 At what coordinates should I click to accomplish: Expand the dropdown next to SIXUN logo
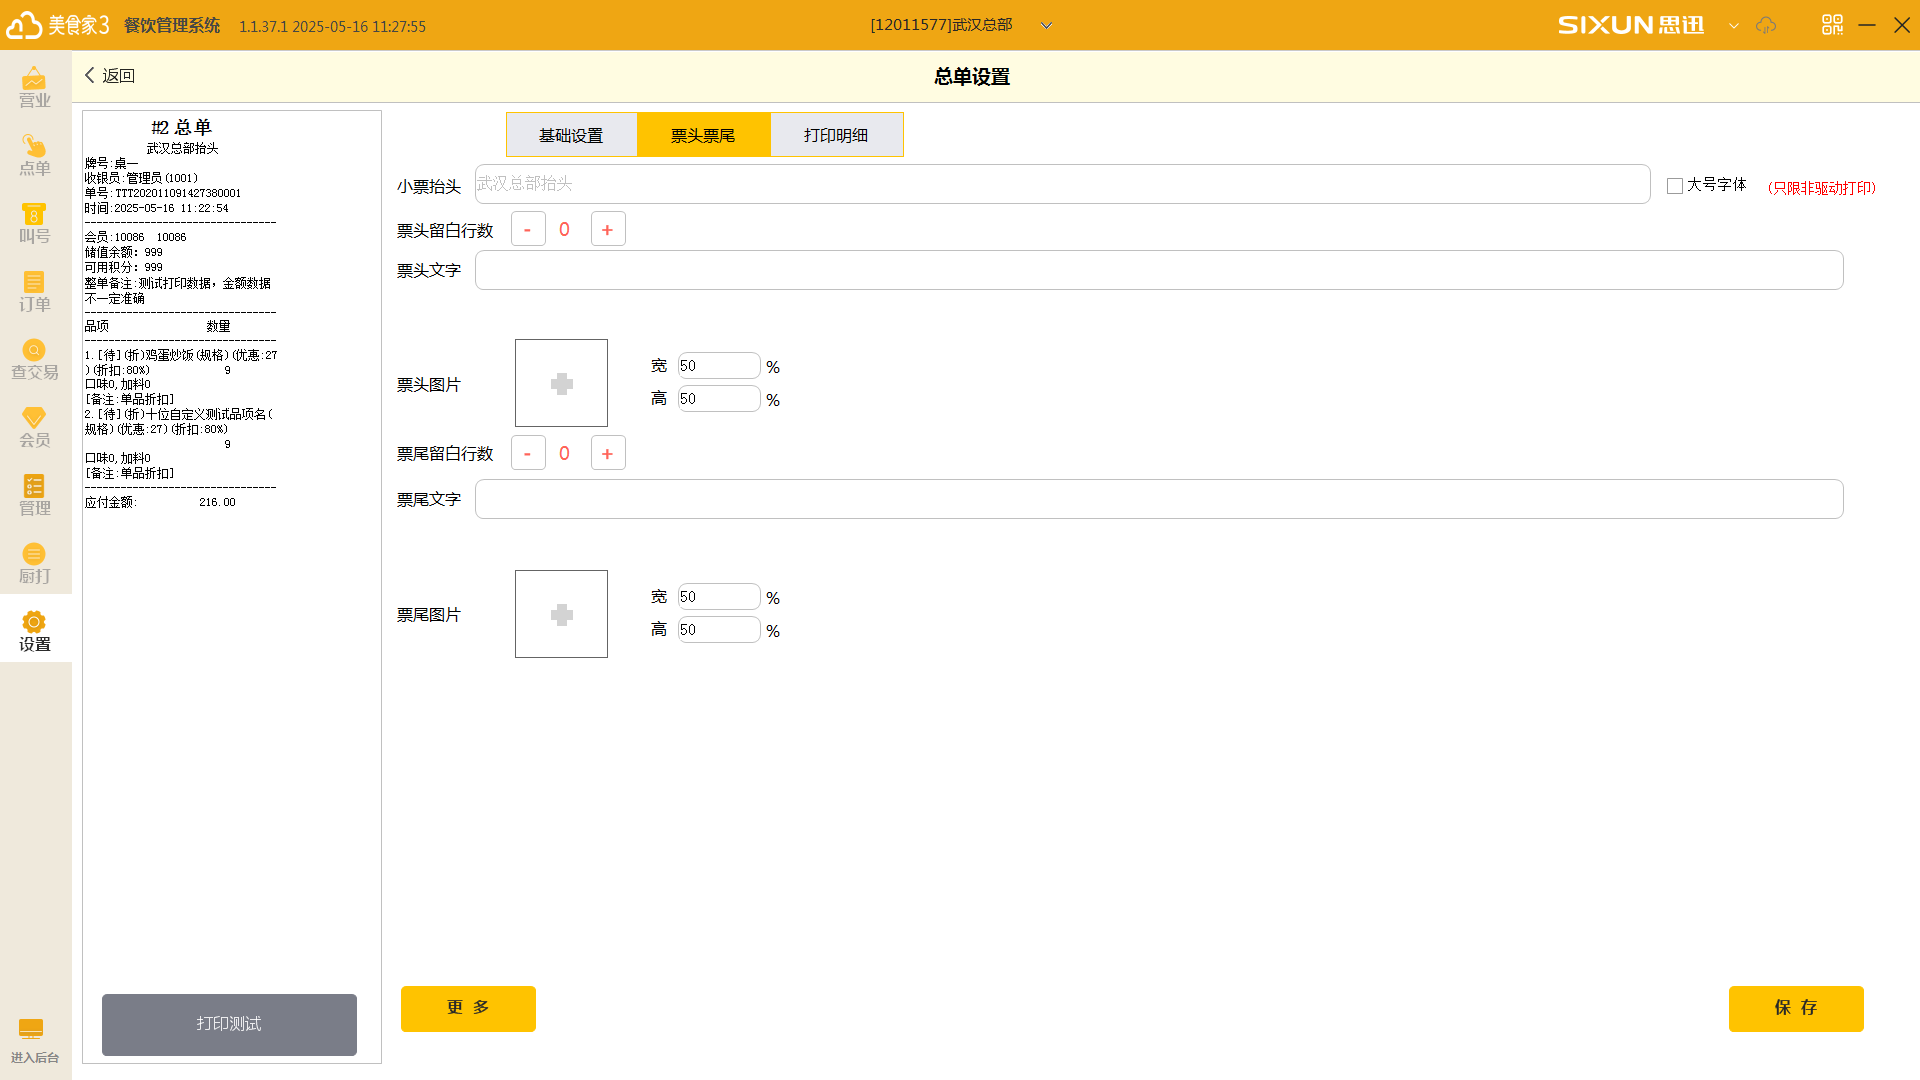coord(1733,26)
